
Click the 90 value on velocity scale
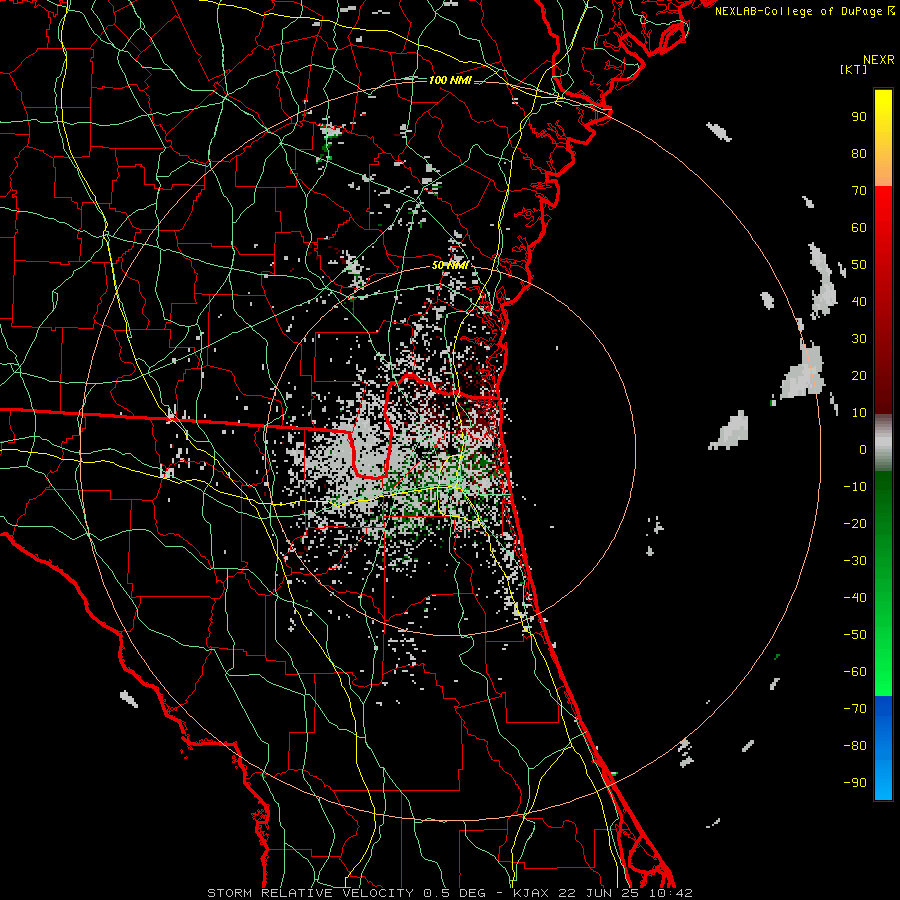[x=859, y=117]
